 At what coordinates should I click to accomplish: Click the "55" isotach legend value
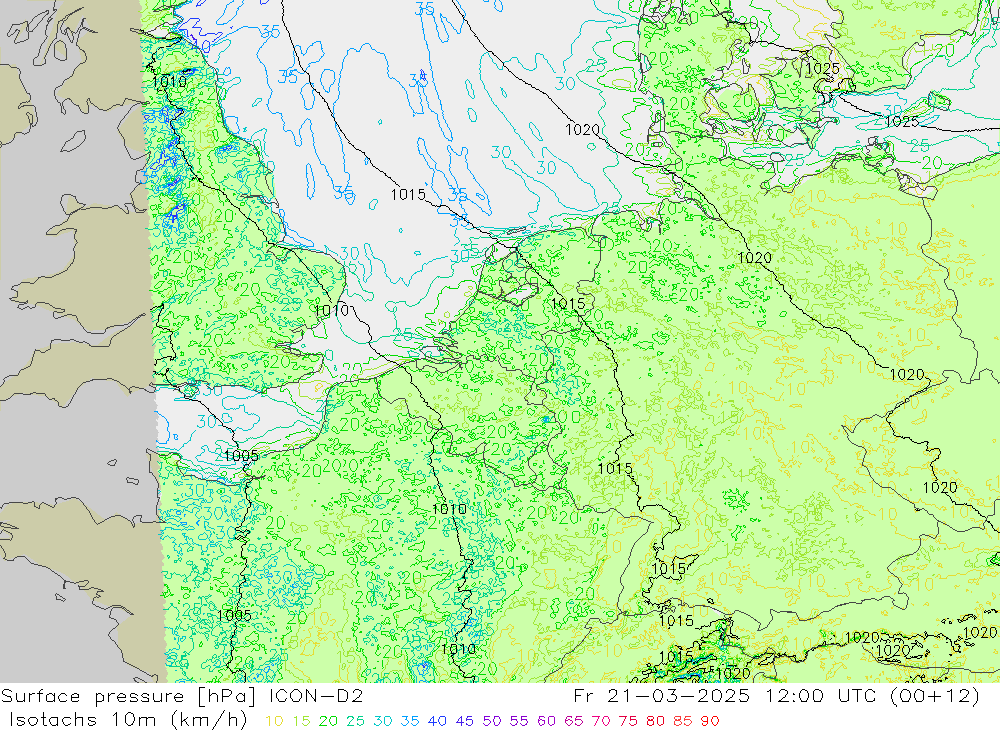[518, 721]
